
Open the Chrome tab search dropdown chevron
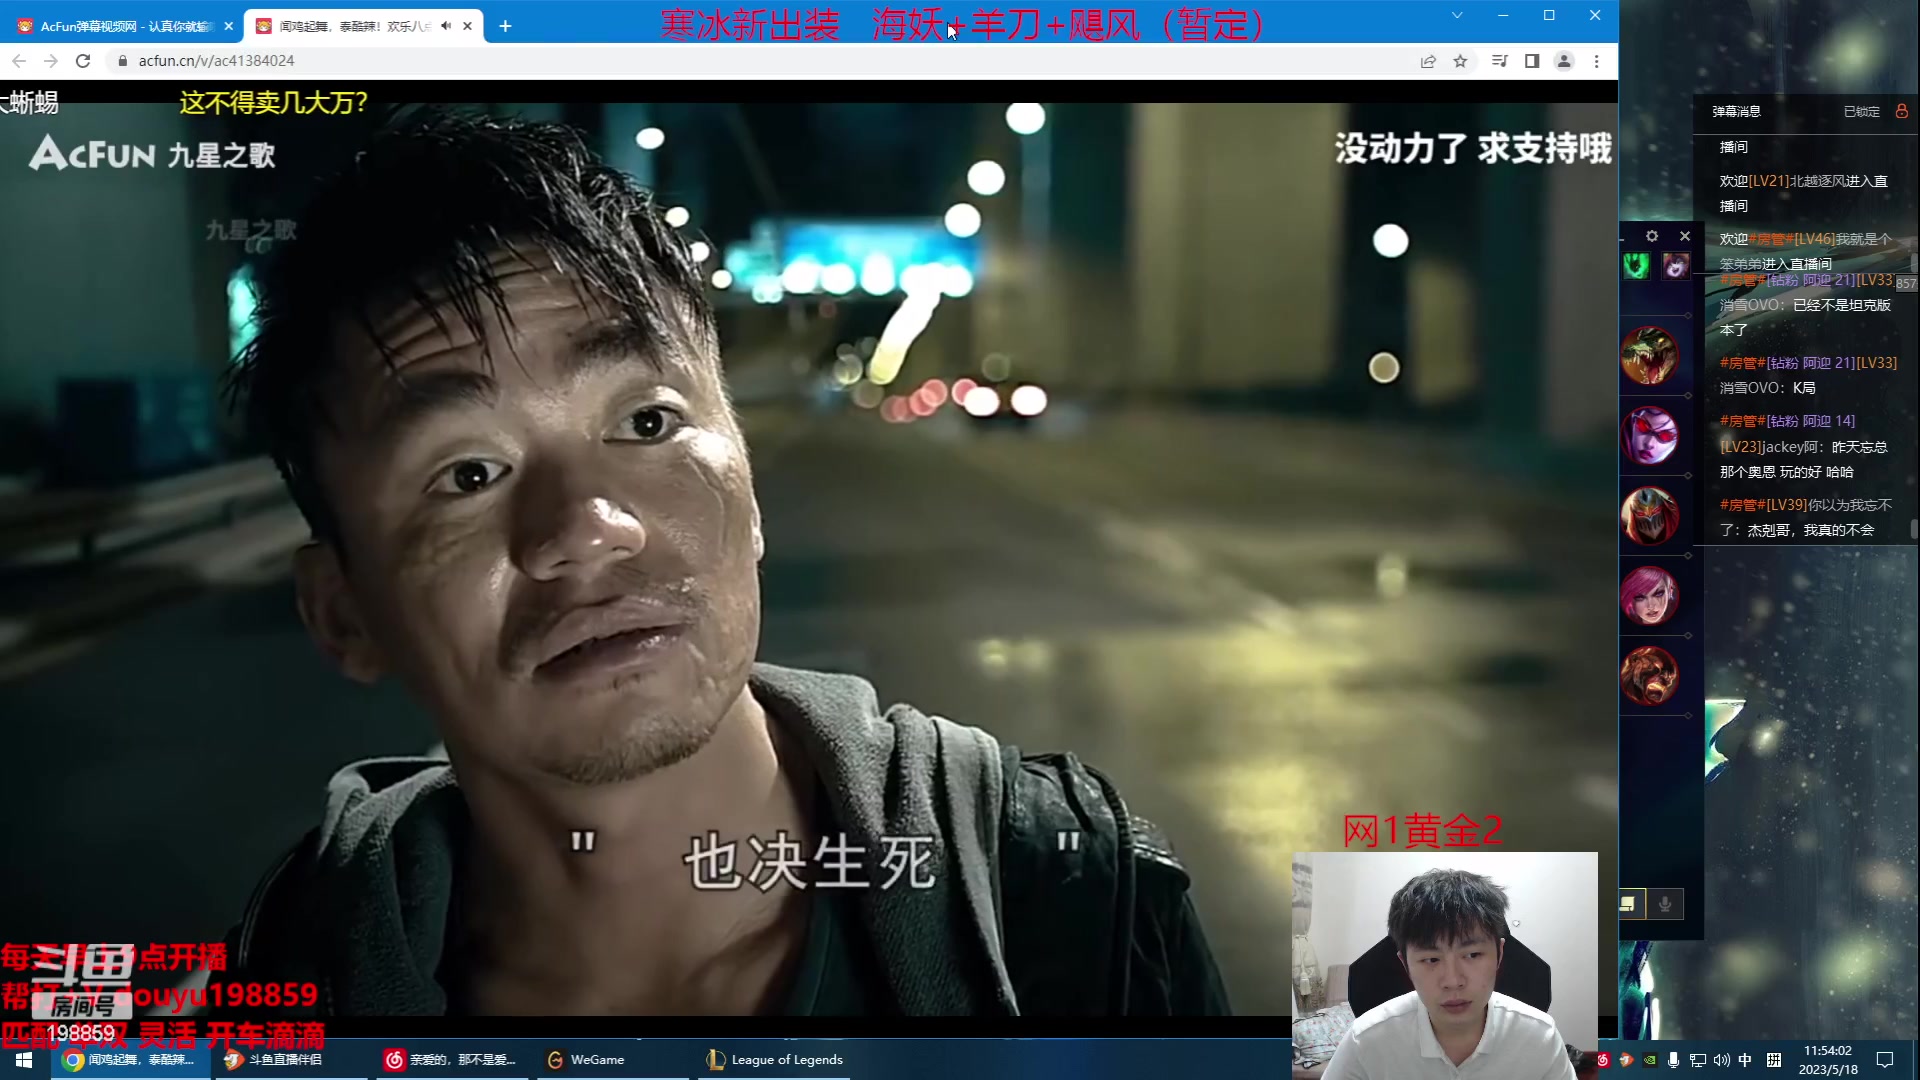click(1456, 15)
